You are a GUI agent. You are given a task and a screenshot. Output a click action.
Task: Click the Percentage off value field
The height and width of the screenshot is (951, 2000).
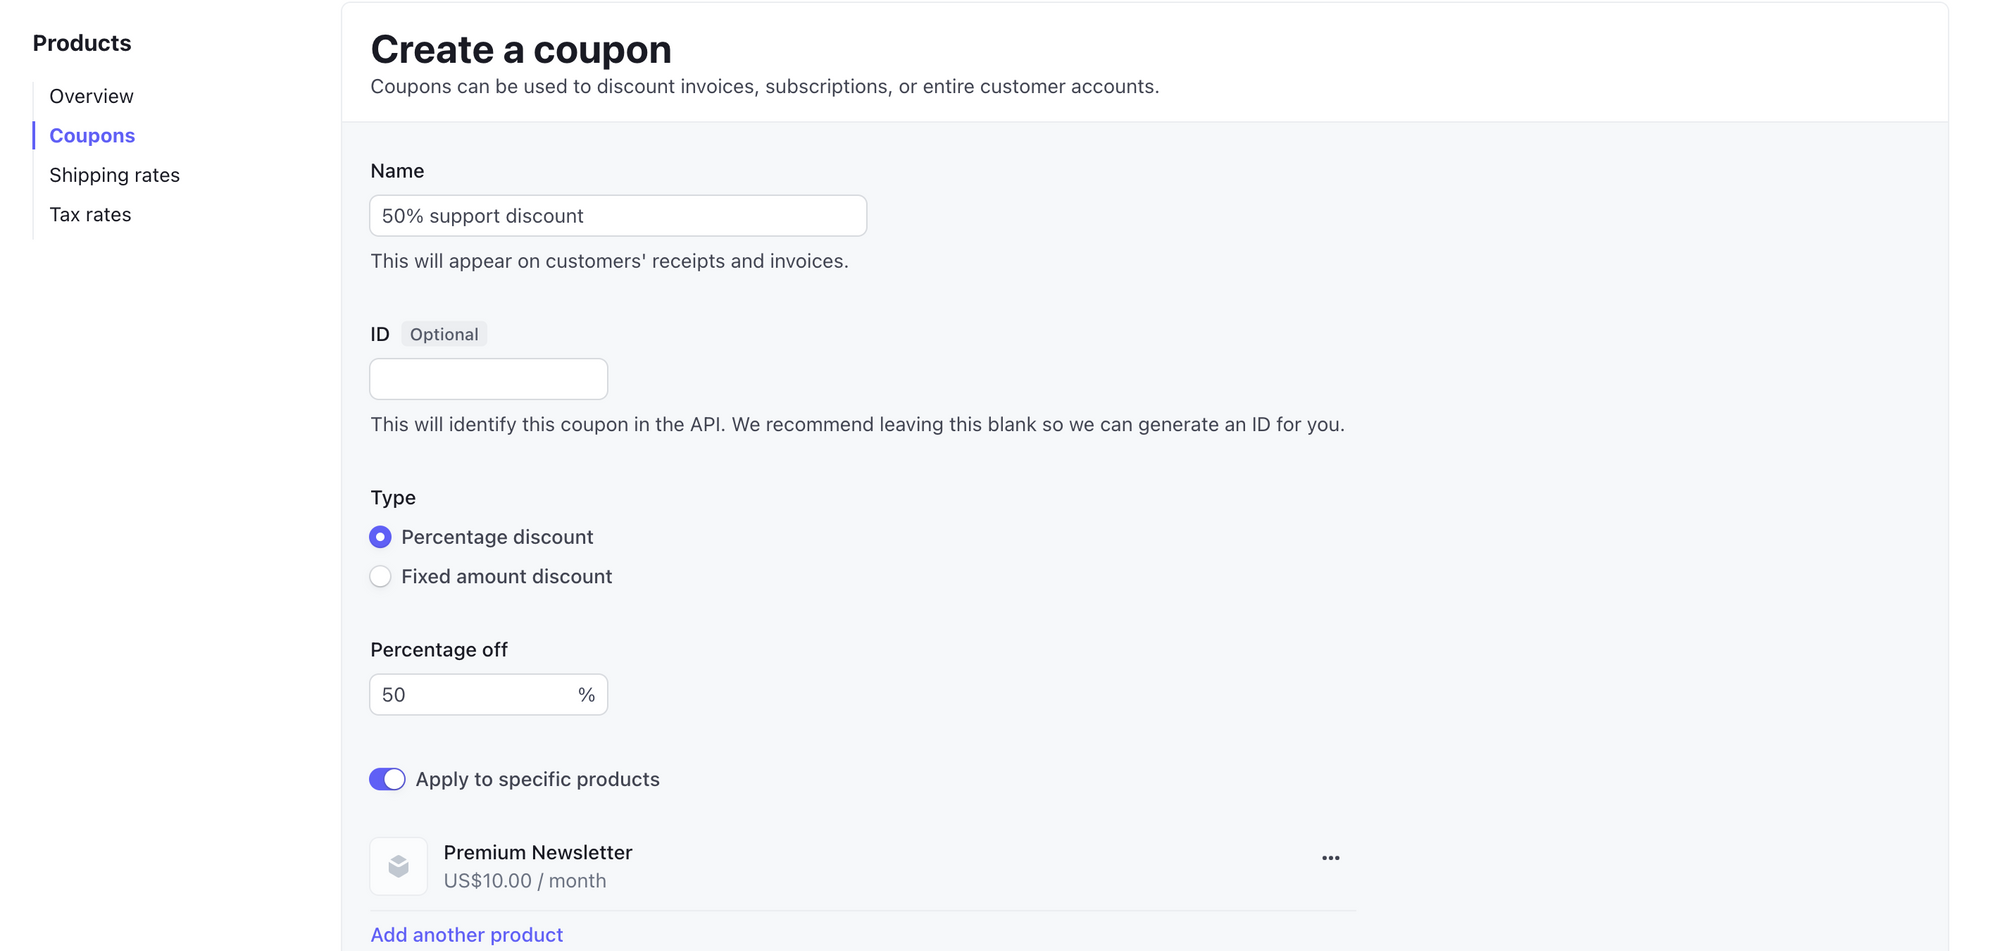click(x=470, y=695)
